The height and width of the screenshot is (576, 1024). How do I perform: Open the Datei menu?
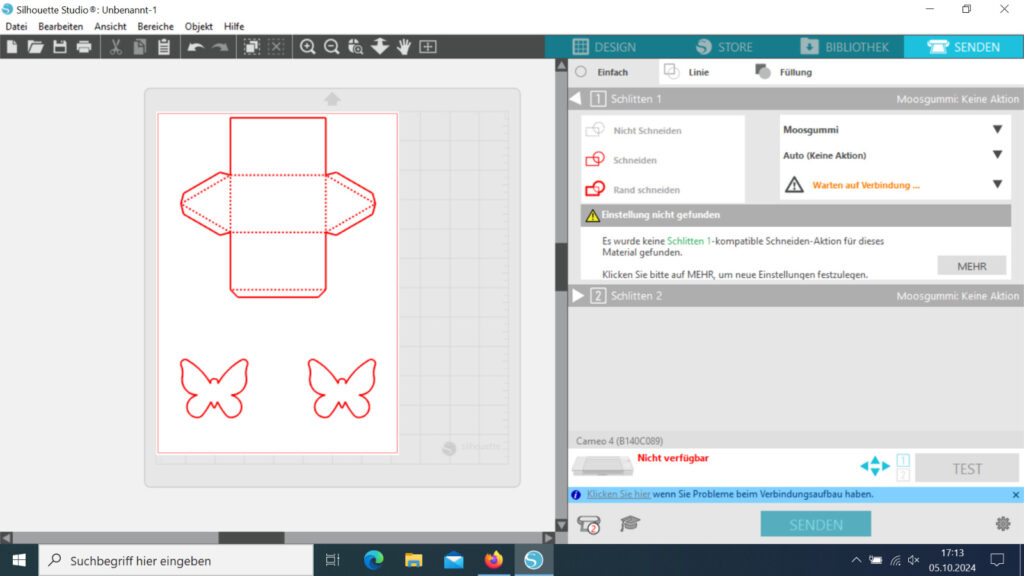pyautogui.click(x=16, y=26)
